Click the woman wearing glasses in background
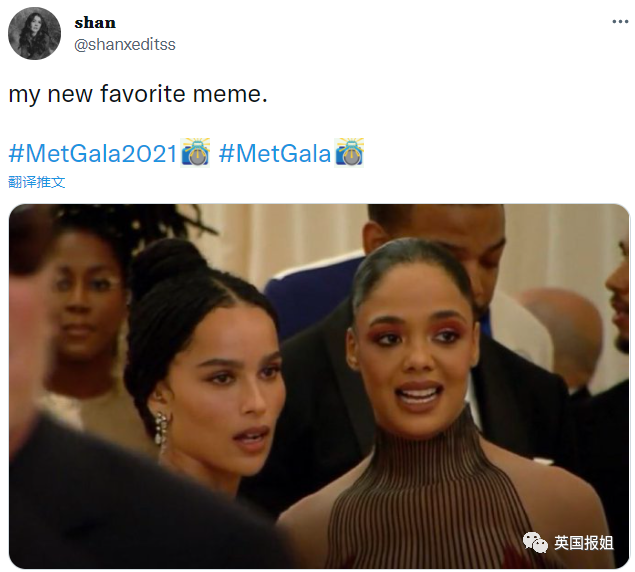635x572 pixels. [87, 308]
